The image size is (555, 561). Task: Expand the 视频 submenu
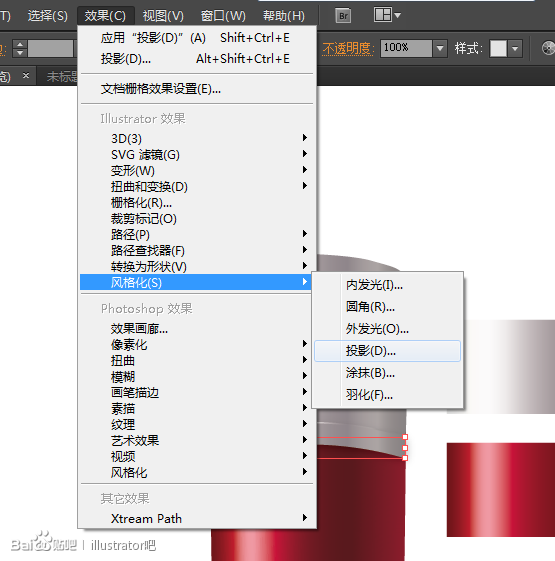pos(196,456)
